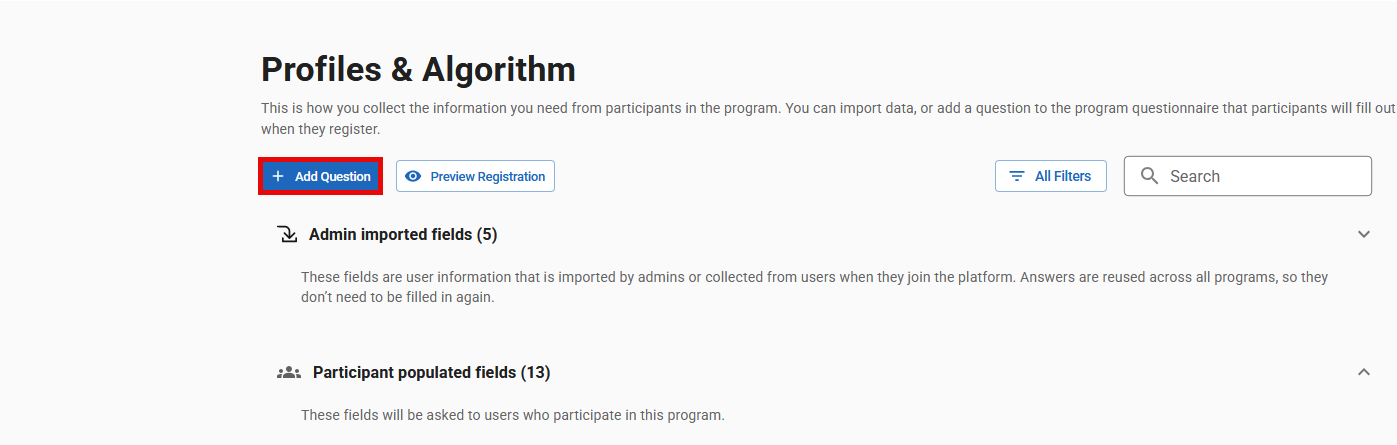The width and height of the screenshot is (1397, 445).
Task: Click the Profiles & Algorithm page heading
Action: tap(418, 70)
